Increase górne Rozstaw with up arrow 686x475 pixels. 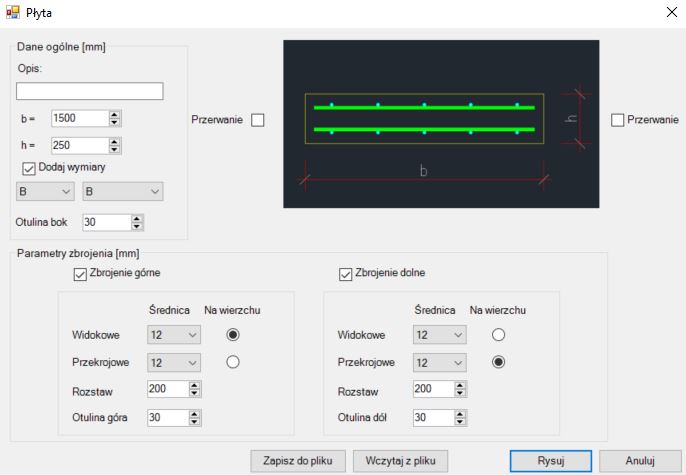[195, 385]
